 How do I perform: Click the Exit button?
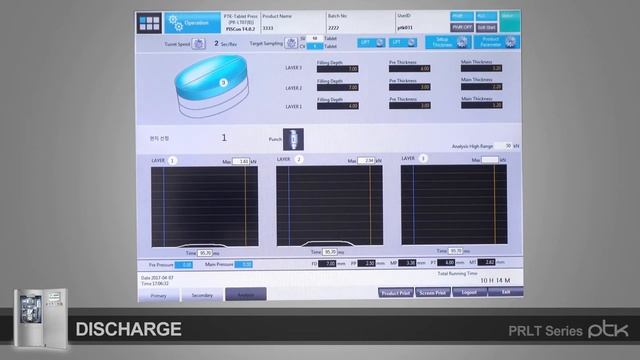click(506, 291)
